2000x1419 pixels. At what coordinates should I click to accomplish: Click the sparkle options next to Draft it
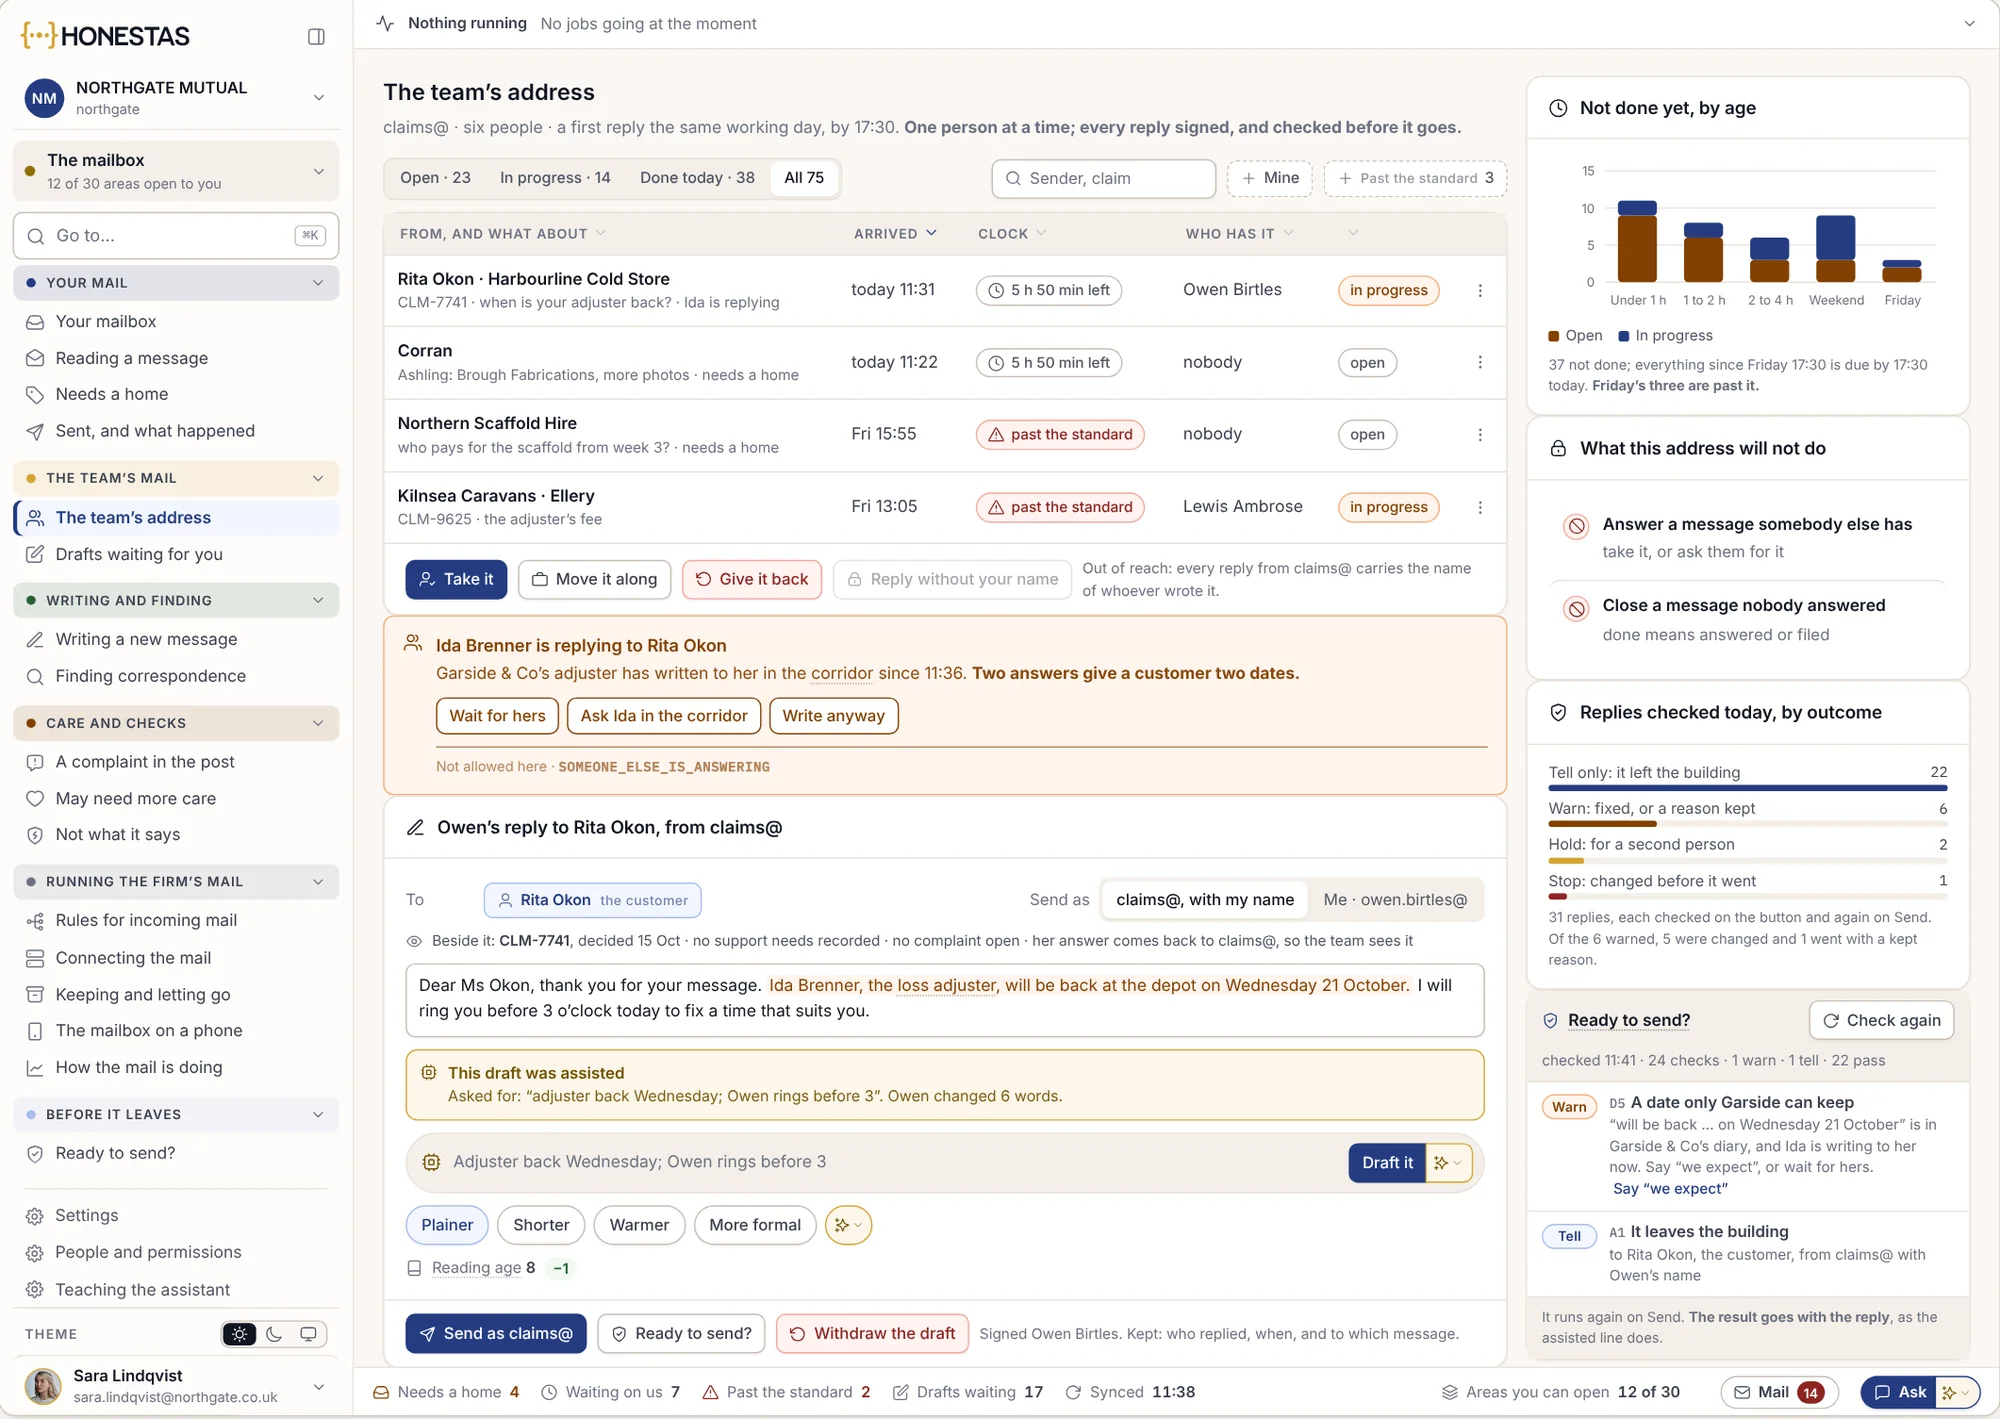click(x=1448, y=1163)
